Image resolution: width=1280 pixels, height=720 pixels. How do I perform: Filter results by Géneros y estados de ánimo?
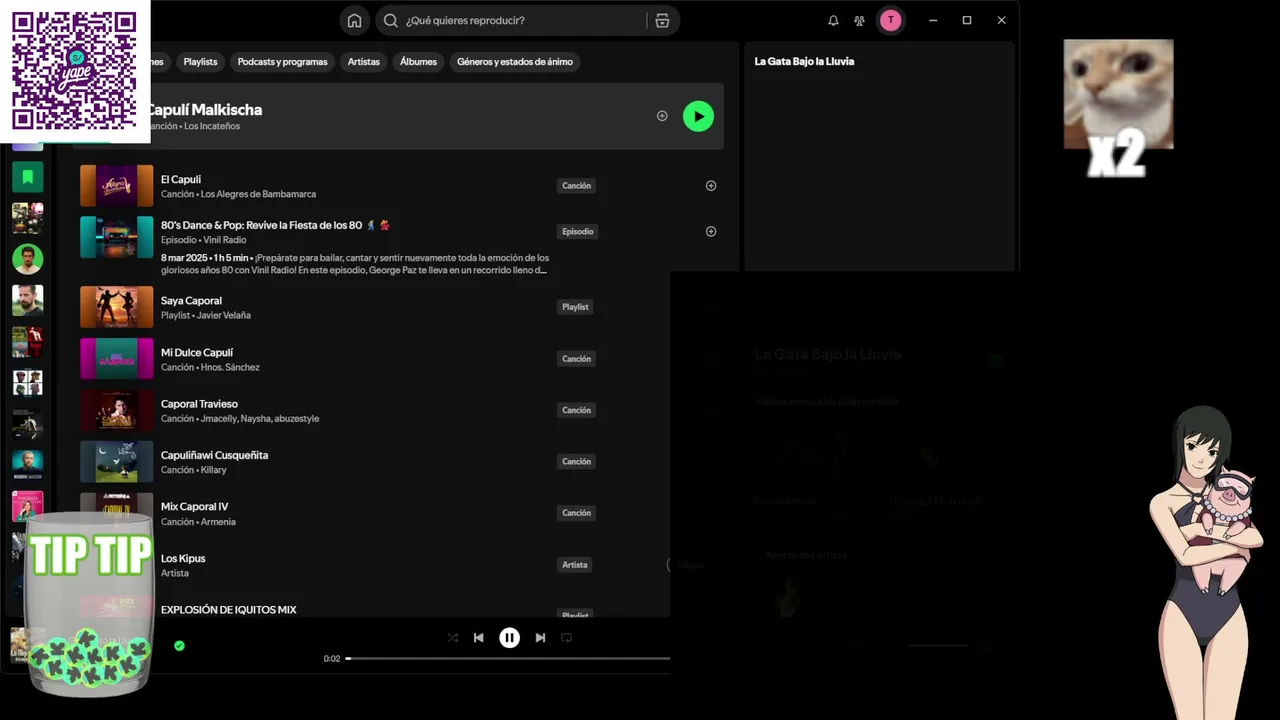tap(515, 62)
